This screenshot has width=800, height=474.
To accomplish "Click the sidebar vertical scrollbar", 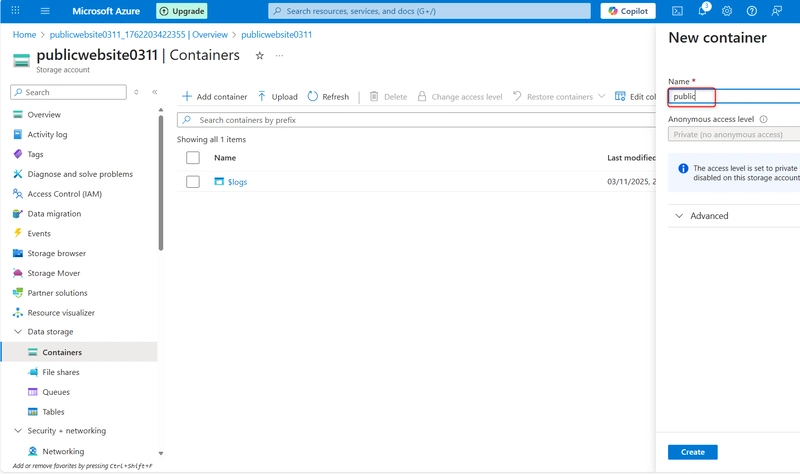I will click(161, 180).
